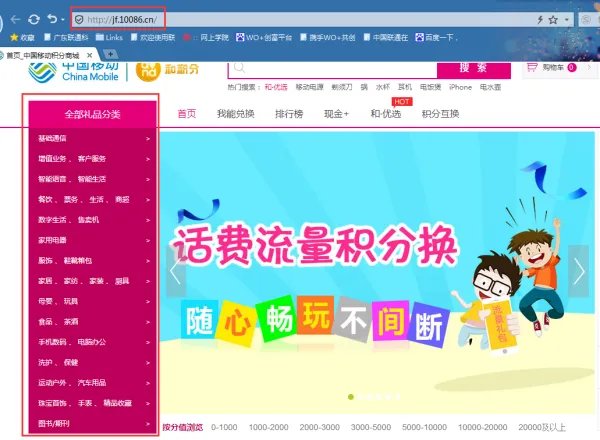The height and width of the screenshot is (440, 600).
Task: Click hot search term 水杯
Action: 382,87
